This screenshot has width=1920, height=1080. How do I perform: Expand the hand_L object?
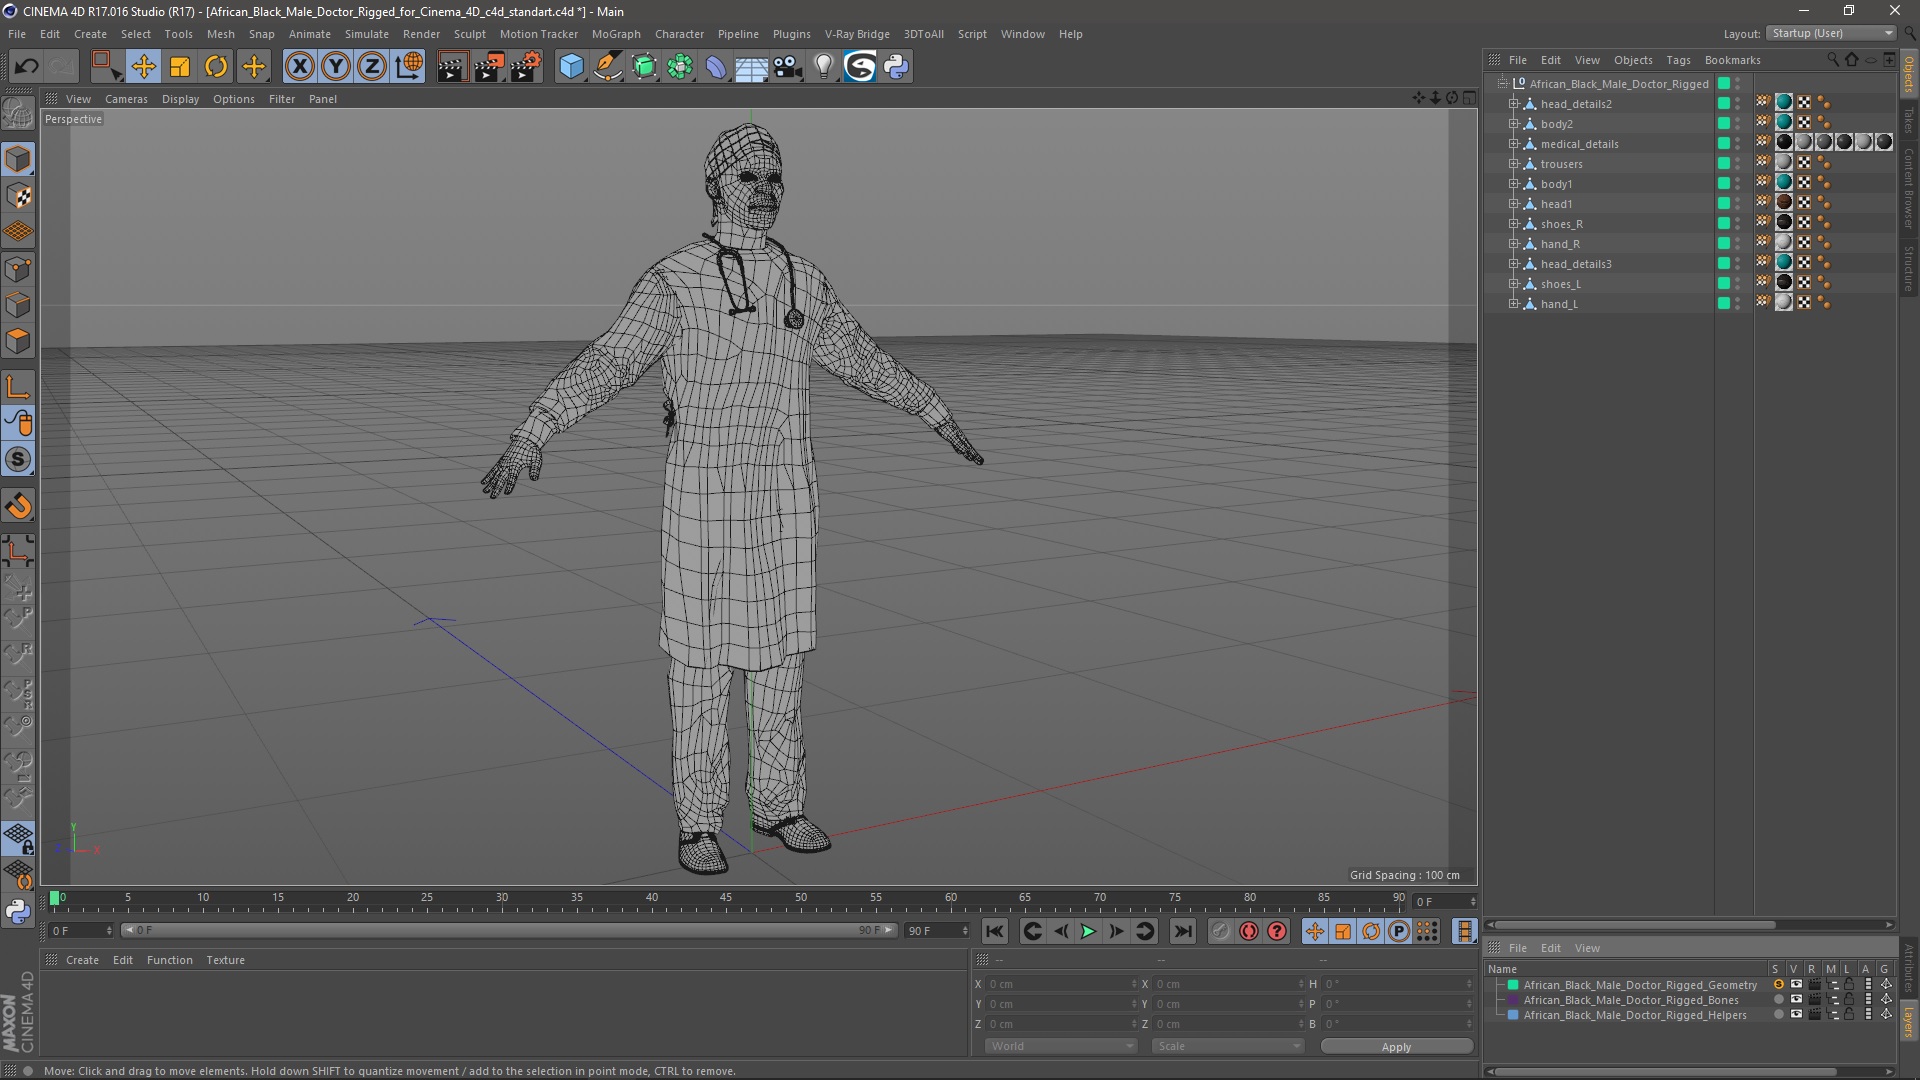pos(1514,304)
